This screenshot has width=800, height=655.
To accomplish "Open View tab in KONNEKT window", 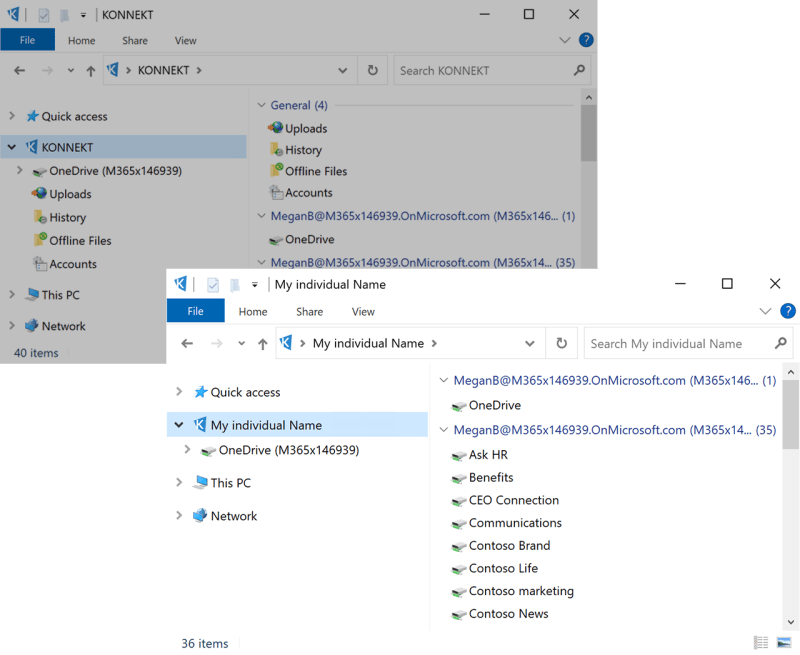I will (x=185, y=40).
